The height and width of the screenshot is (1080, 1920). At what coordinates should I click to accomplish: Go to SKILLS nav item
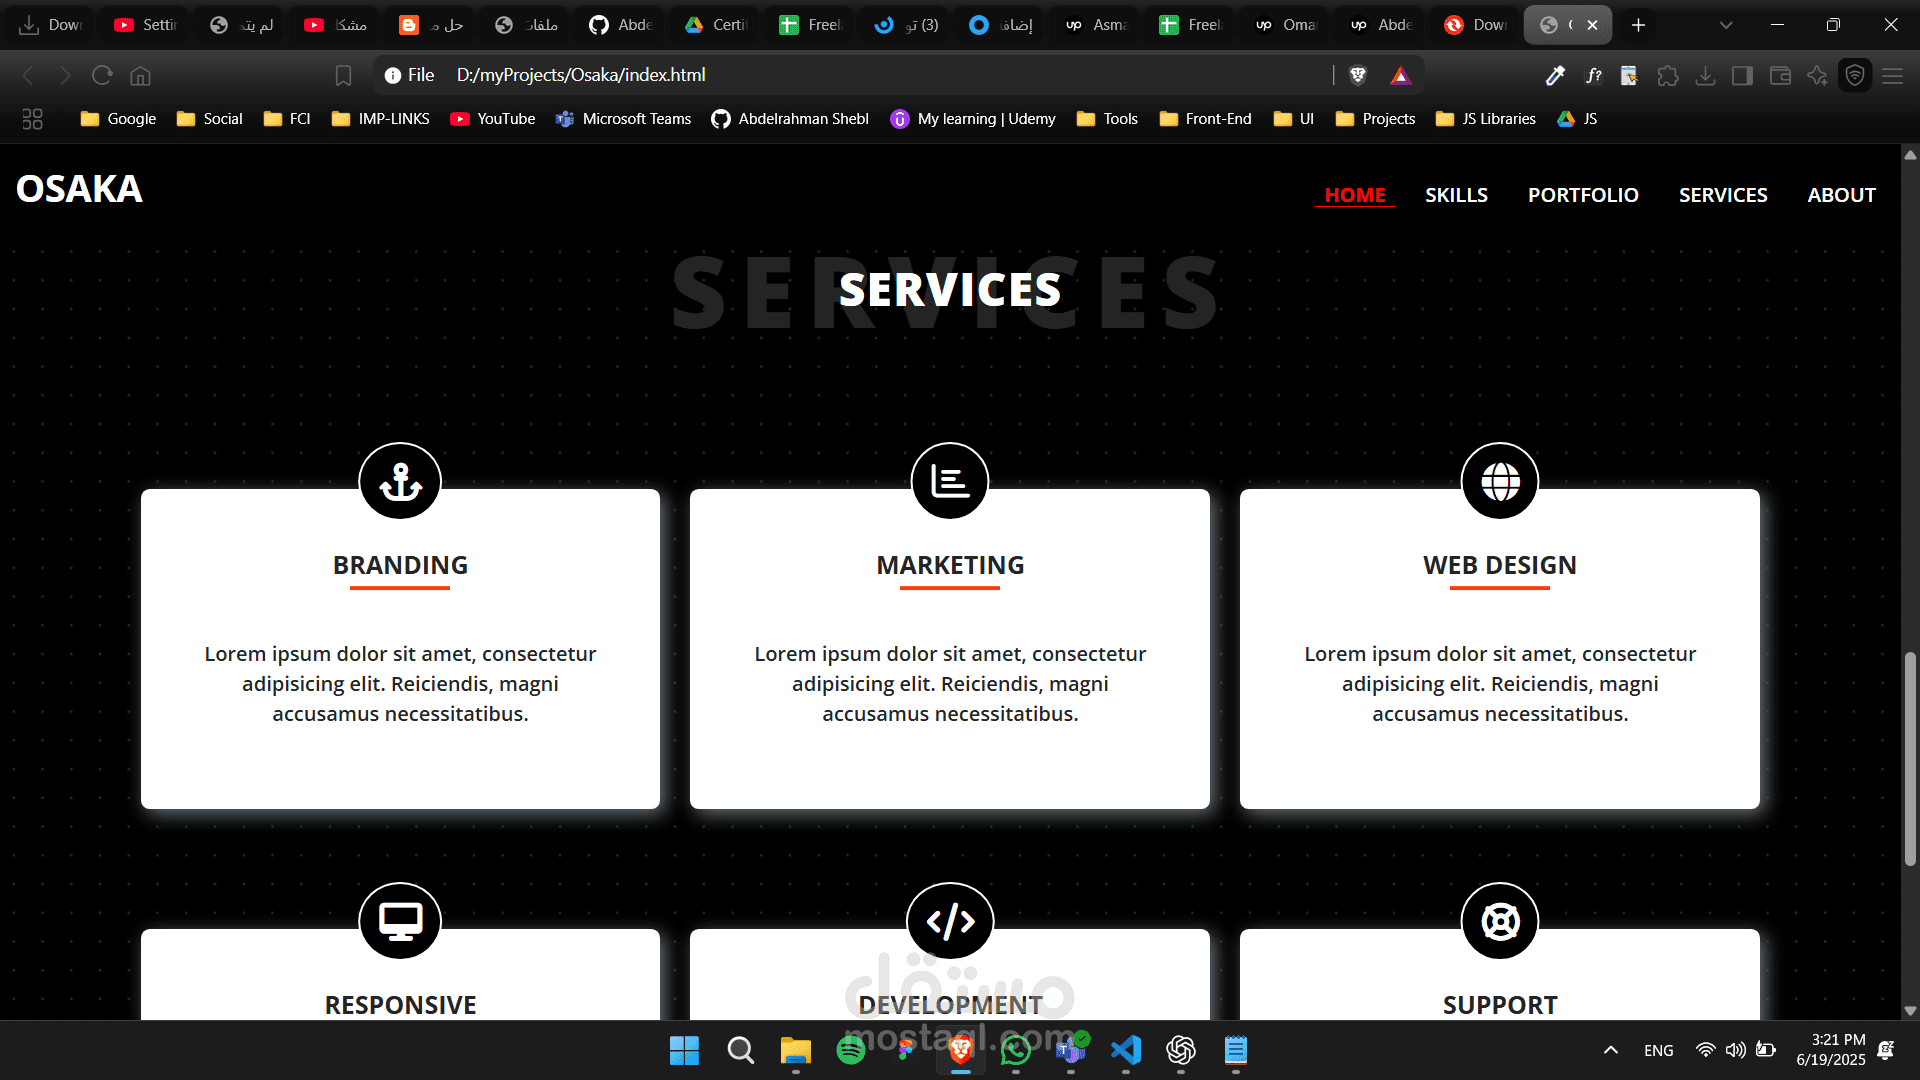click(1456, 195)
